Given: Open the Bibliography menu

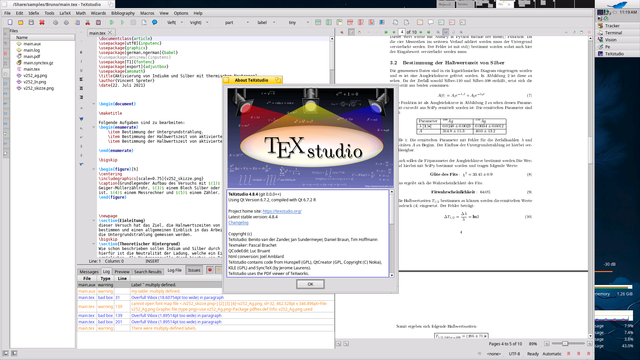Looking at the screenshot, I should pos(123,13).
